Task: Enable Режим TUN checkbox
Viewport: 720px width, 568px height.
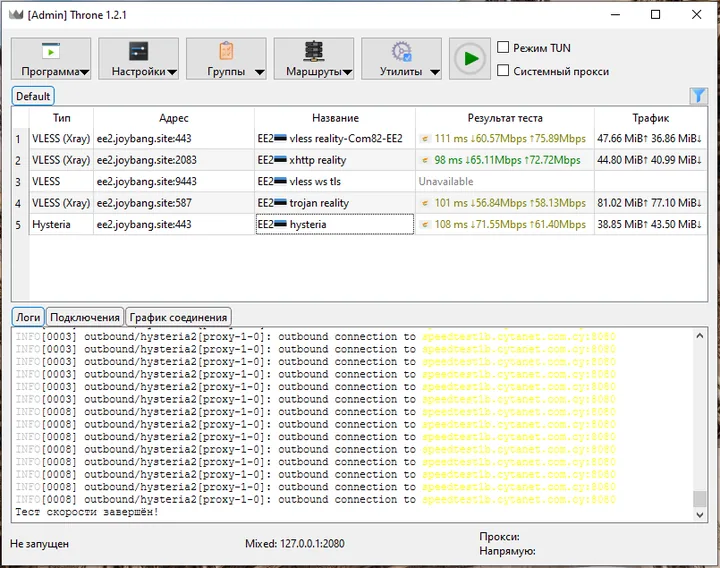Action: coord(503,47)
